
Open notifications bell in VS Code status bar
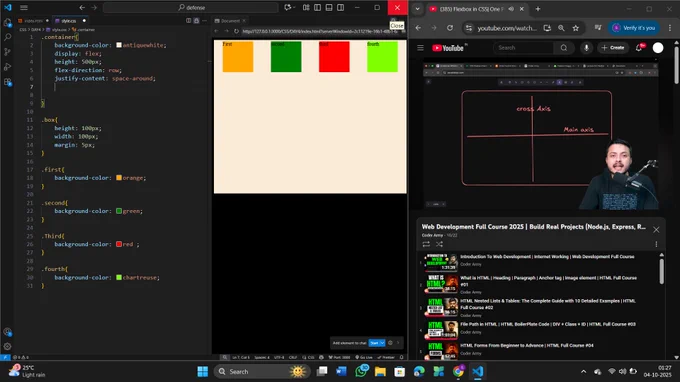[401, 357]
